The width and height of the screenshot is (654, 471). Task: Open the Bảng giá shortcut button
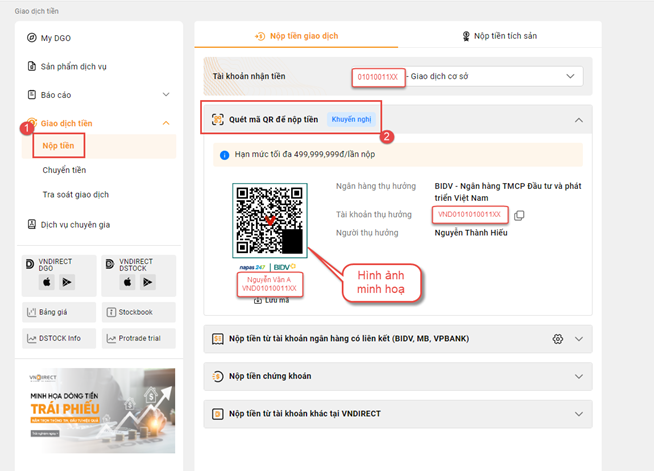click(59, 312)
